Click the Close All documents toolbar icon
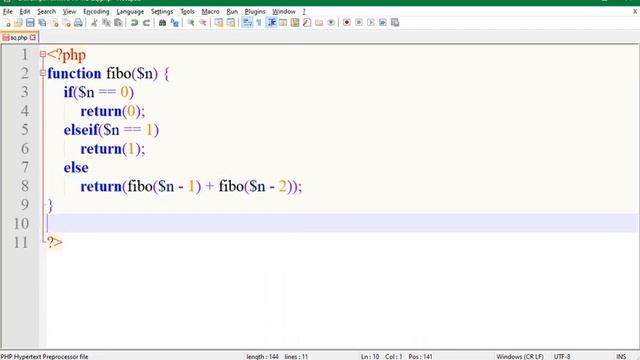Viewport: 640px width, 360px height. [66, 23]
